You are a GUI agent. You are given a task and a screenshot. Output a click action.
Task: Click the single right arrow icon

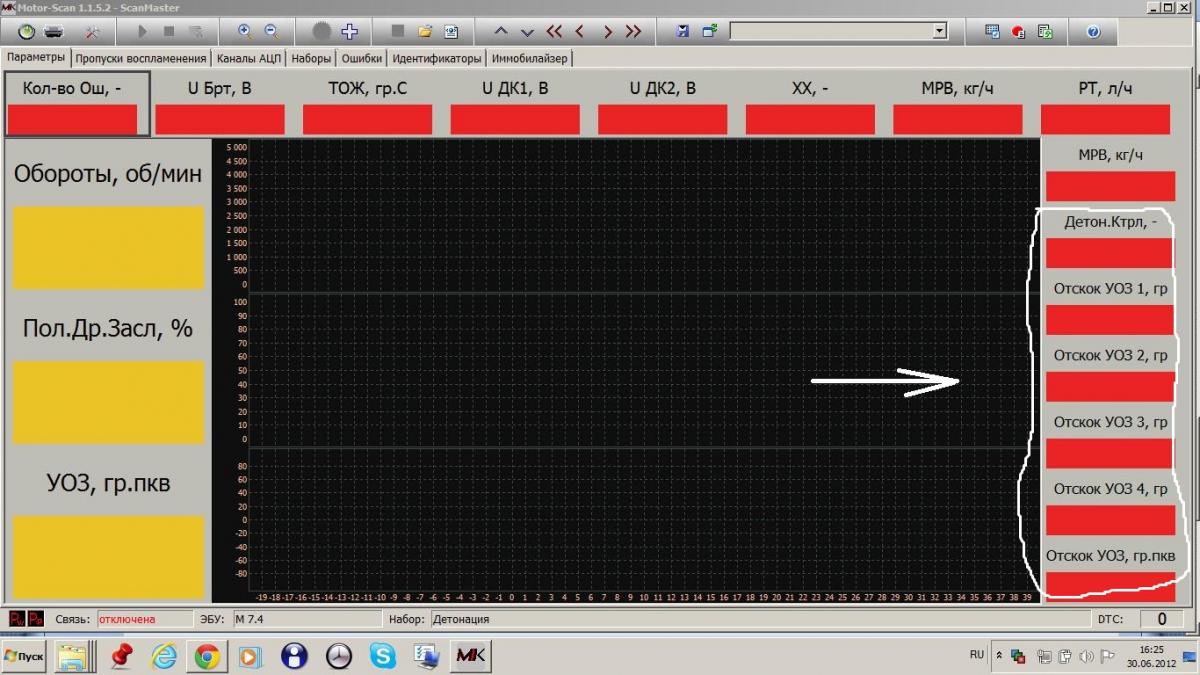pyautogui.click(x=606, y=31)
